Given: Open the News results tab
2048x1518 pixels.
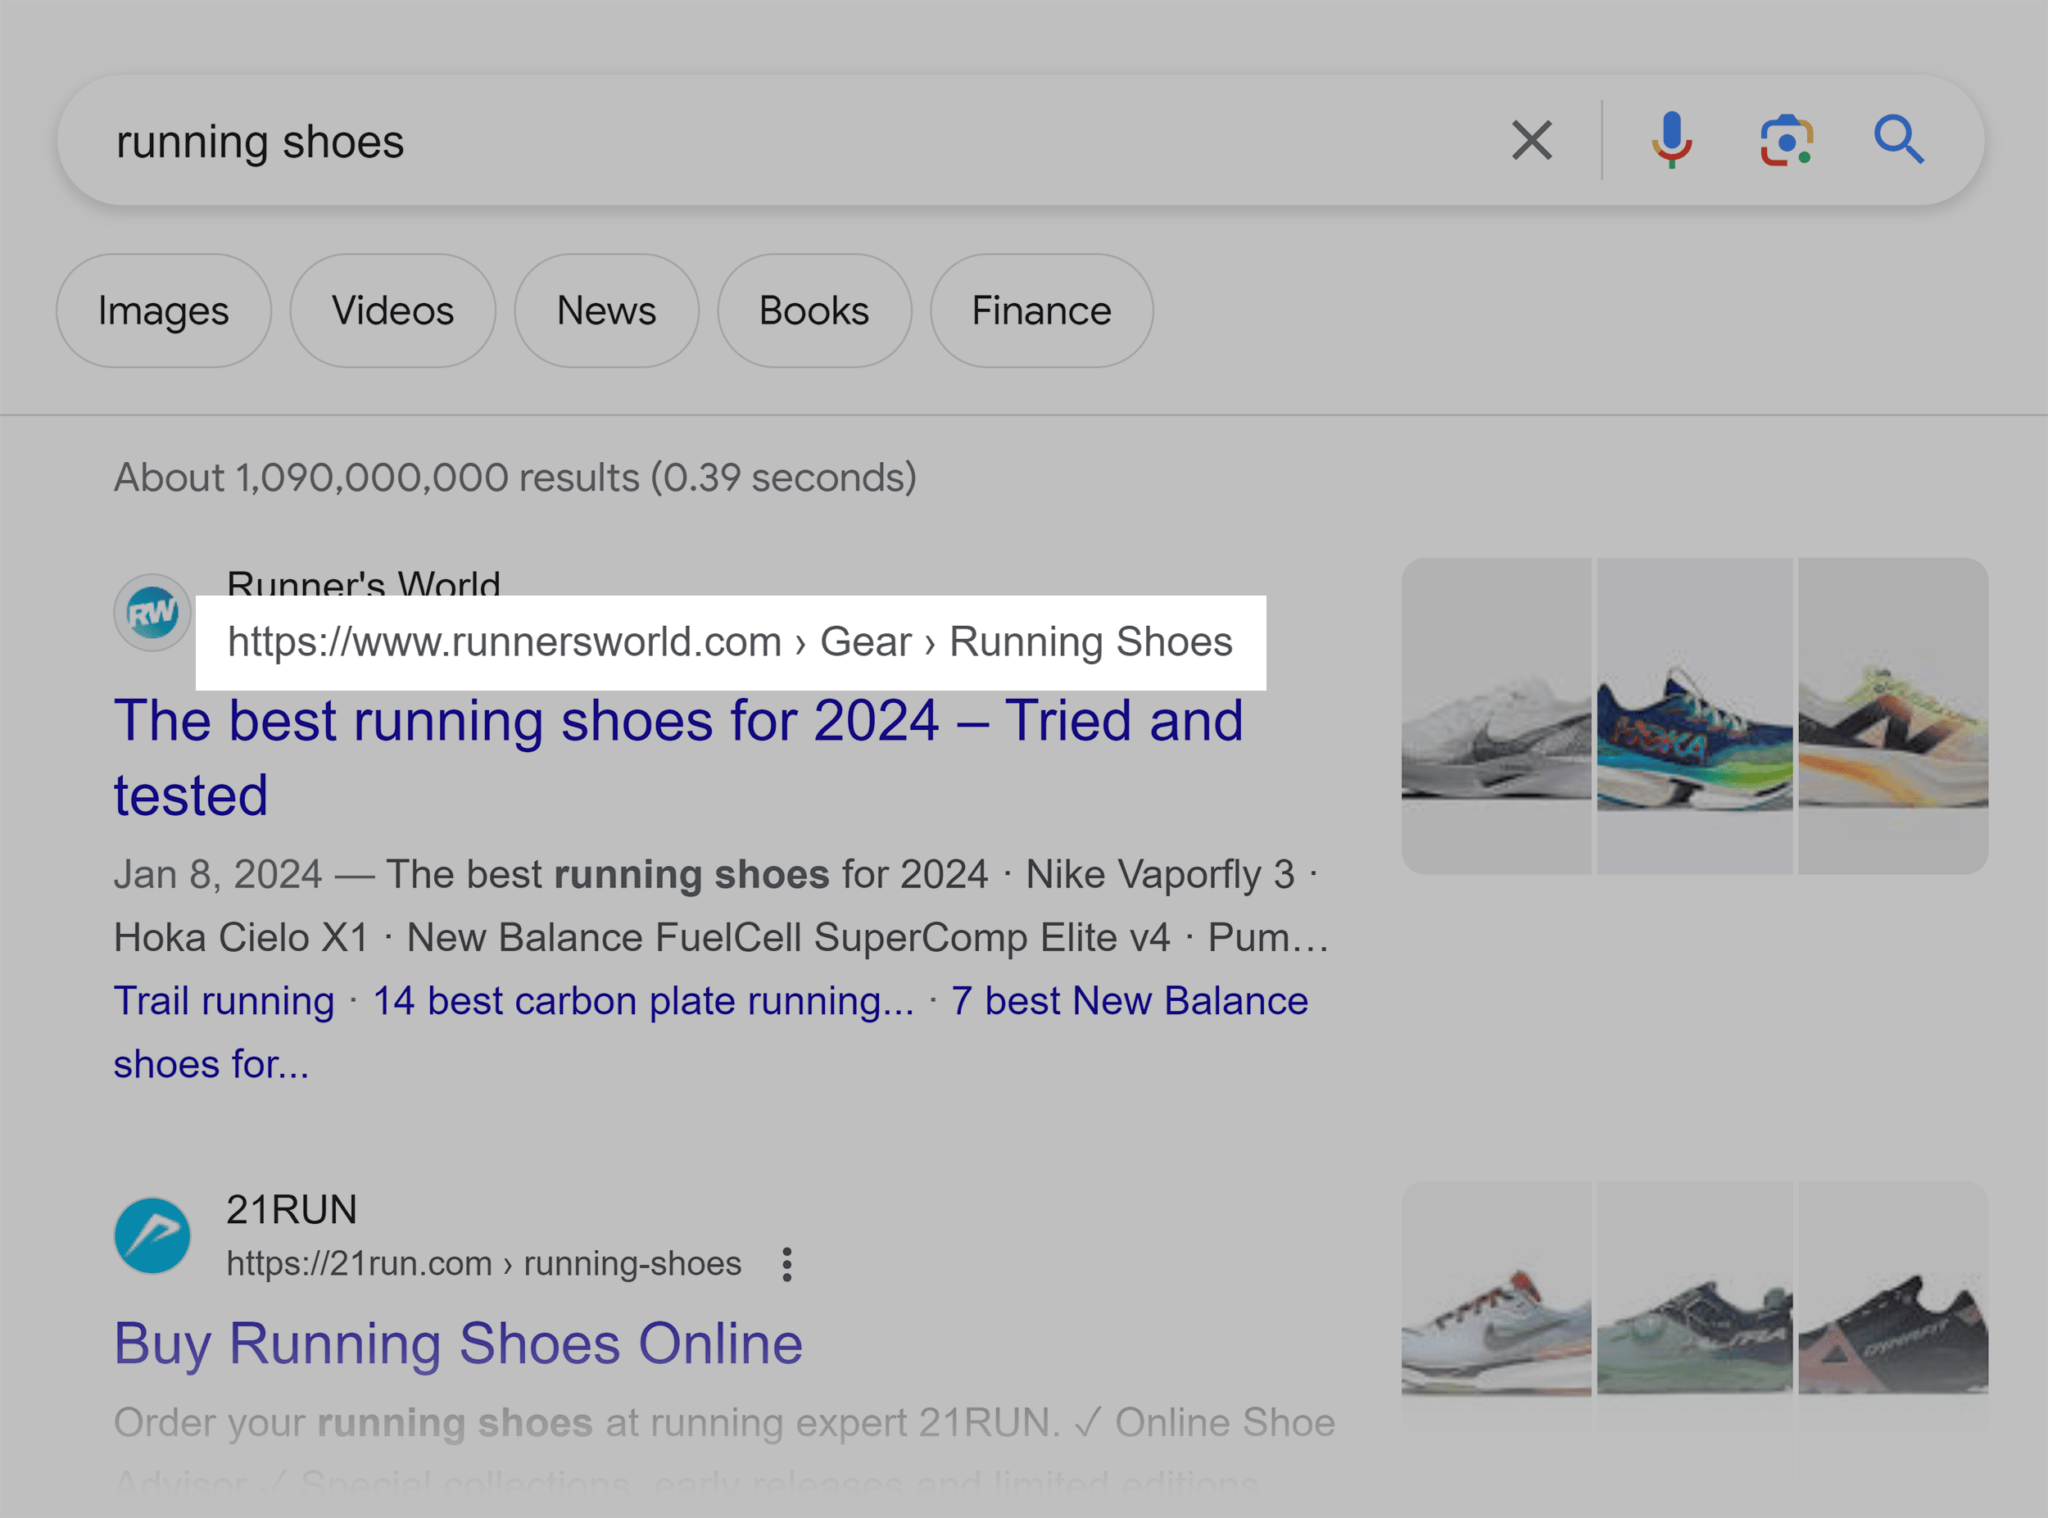Looking at the screenshot, I should pyautogui.click(x=602, y=309).
